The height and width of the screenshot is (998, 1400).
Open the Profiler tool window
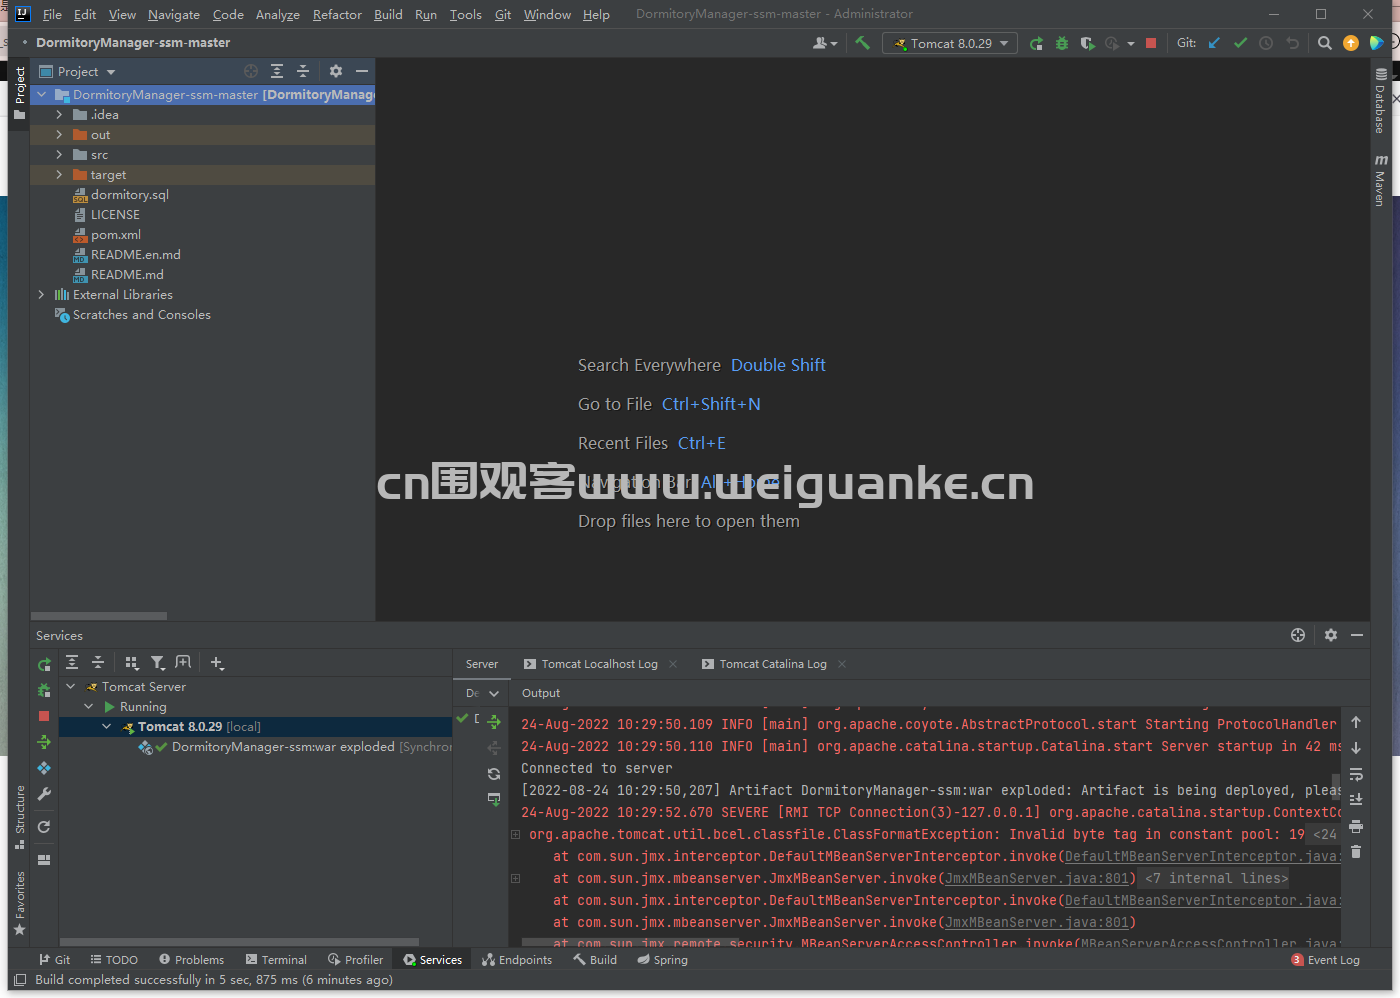[355, 960]
